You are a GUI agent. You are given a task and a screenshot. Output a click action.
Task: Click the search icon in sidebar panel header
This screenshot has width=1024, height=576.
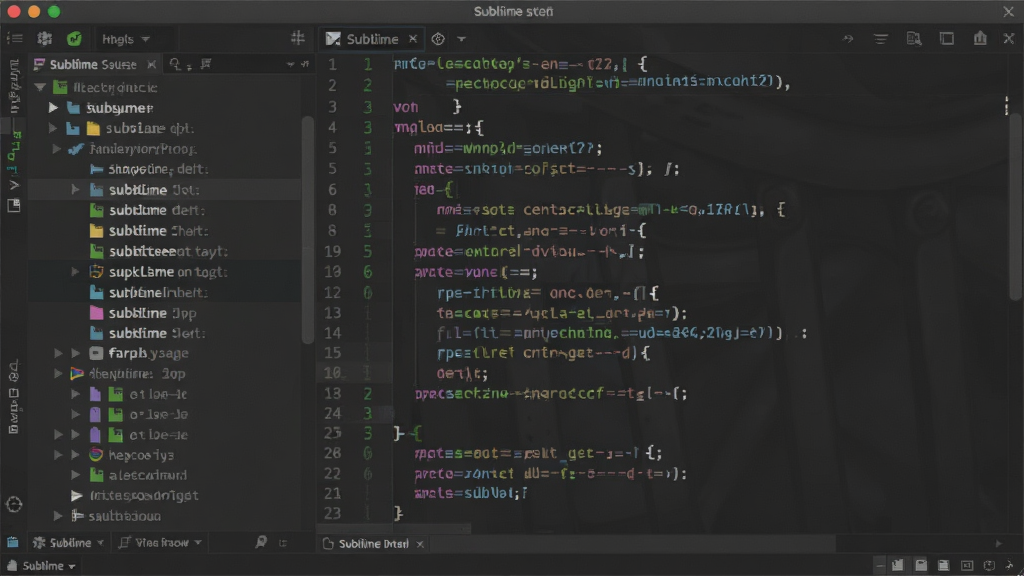tap(175, 64)
